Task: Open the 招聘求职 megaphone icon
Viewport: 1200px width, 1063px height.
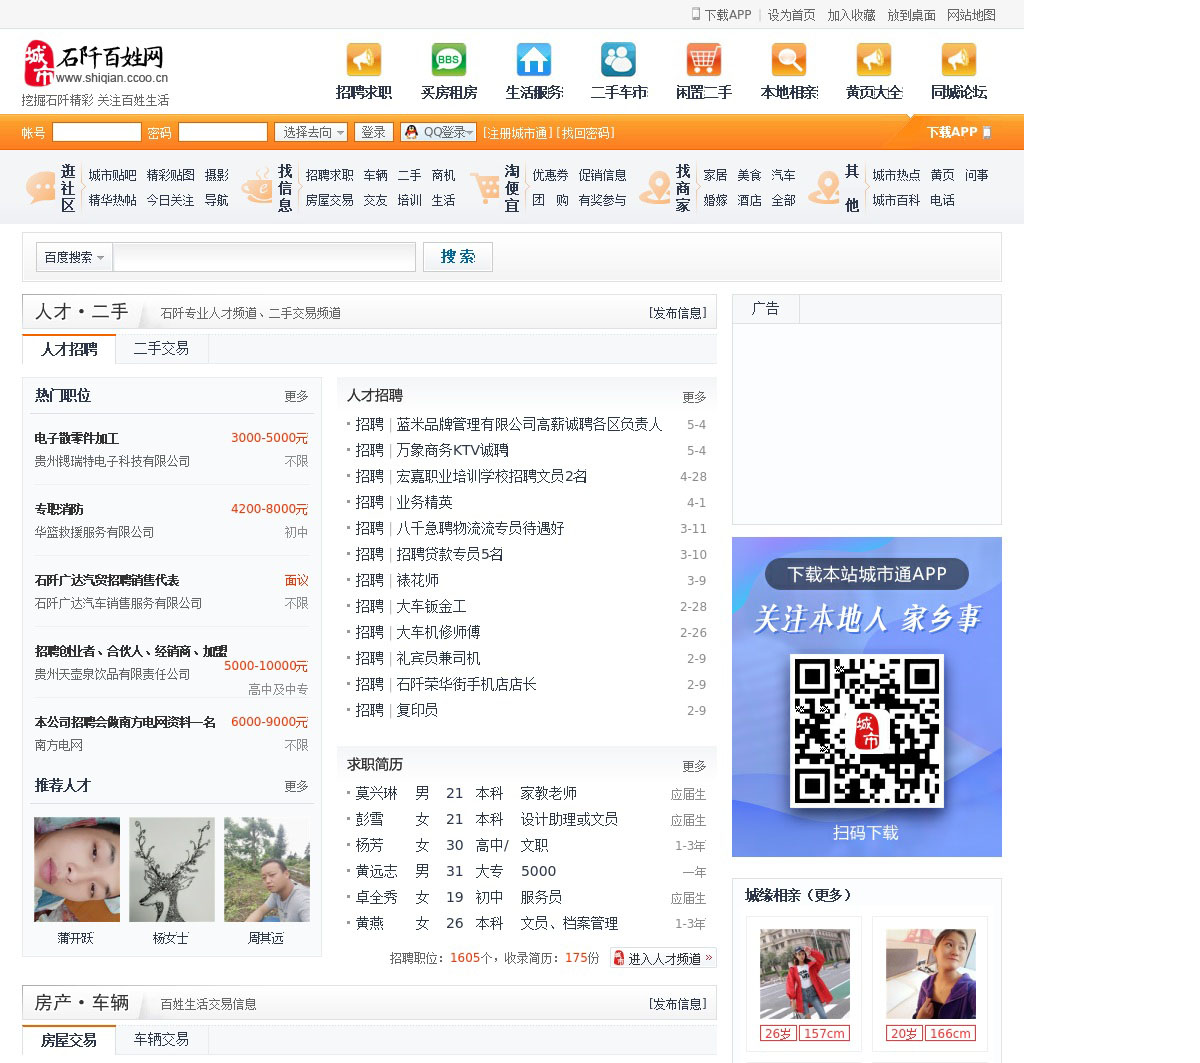Action: click(363, 60)
